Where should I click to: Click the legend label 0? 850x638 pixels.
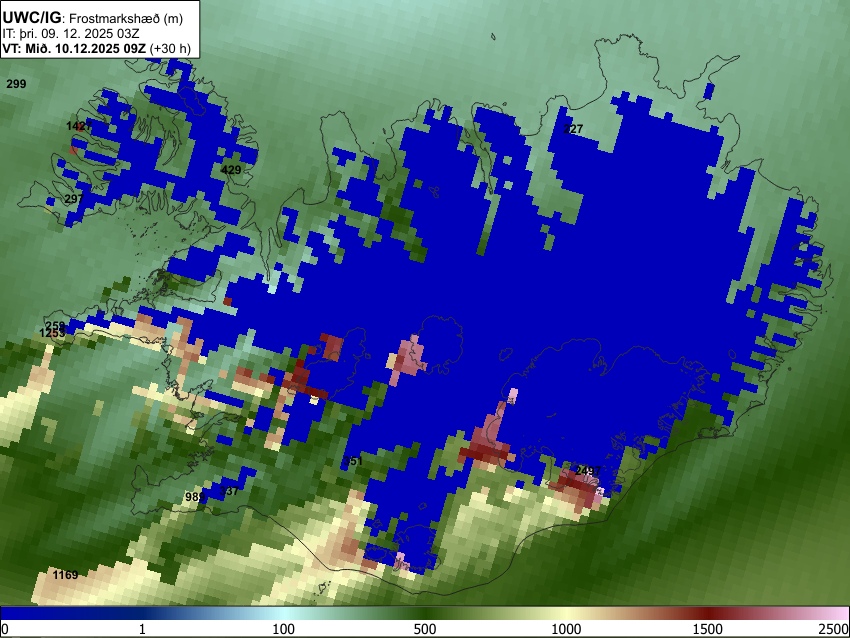coord(5,629)
